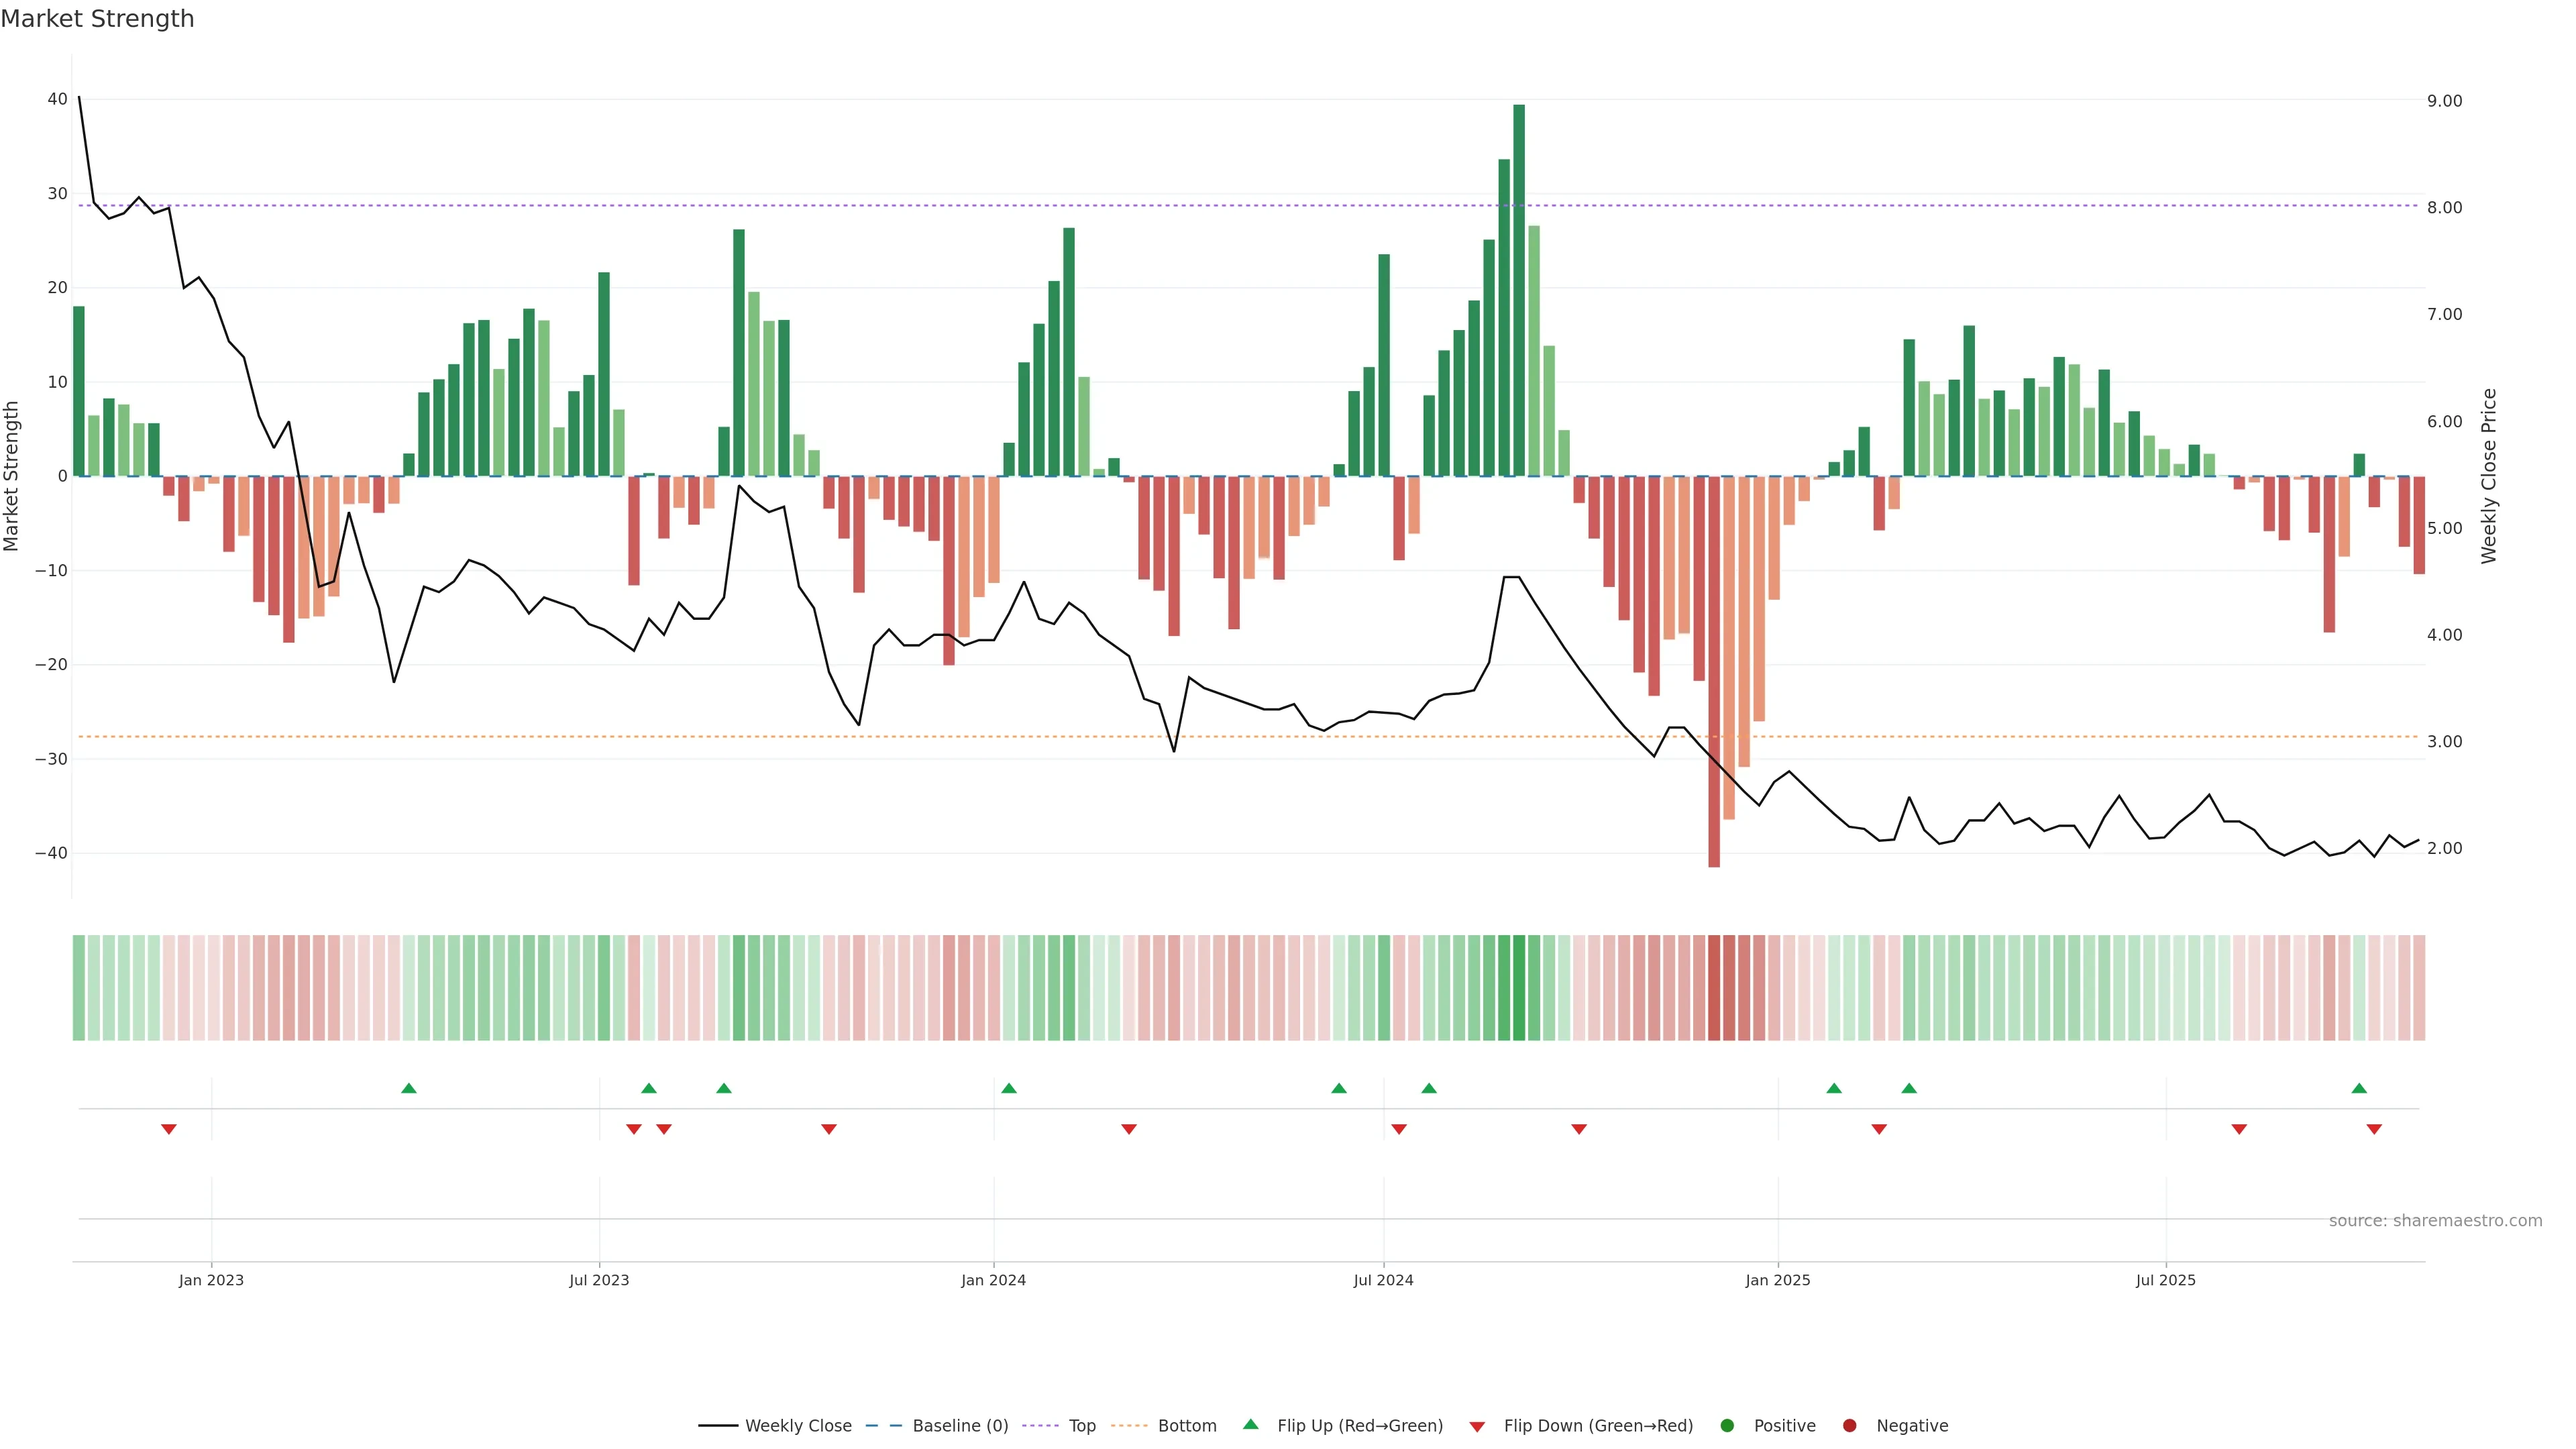The height and width of the screenshot is (1449, 2576).
Task: Click the first red flip-down triangle marker
Action: tap(169, 1129)
